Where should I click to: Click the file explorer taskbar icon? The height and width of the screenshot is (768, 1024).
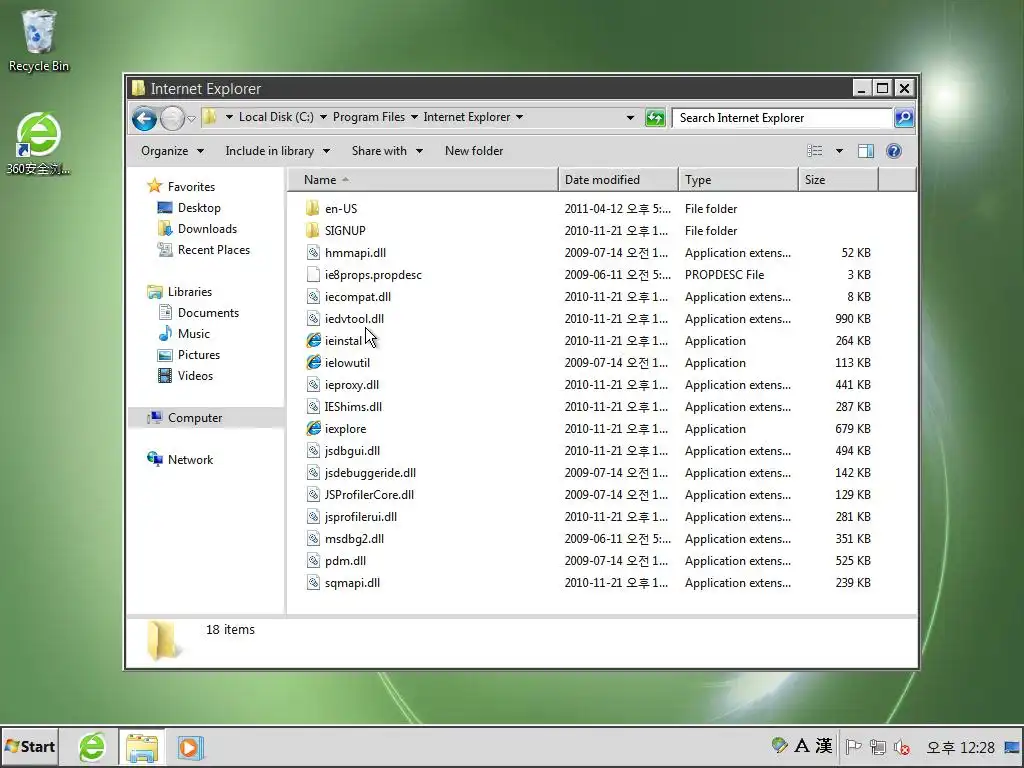click(142, 748)
